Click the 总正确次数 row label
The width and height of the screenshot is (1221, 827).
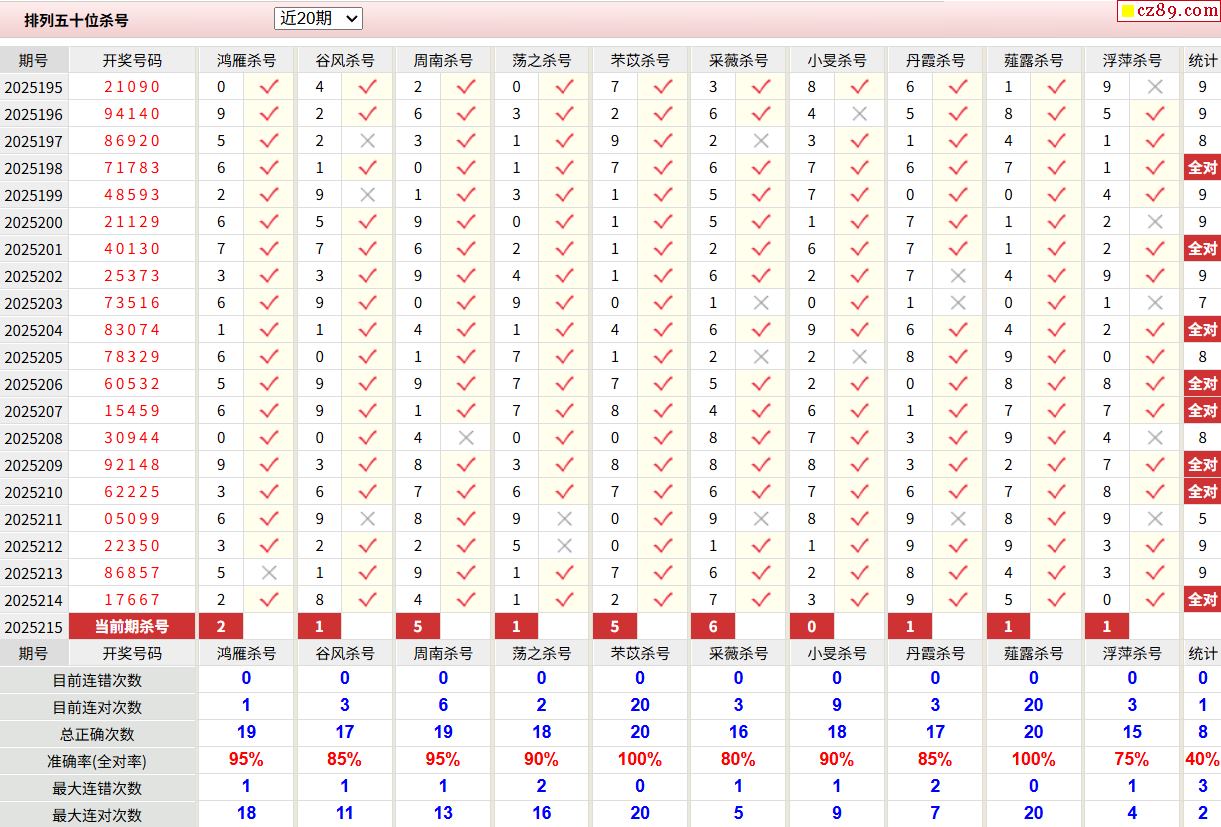[x=98, y=734]
